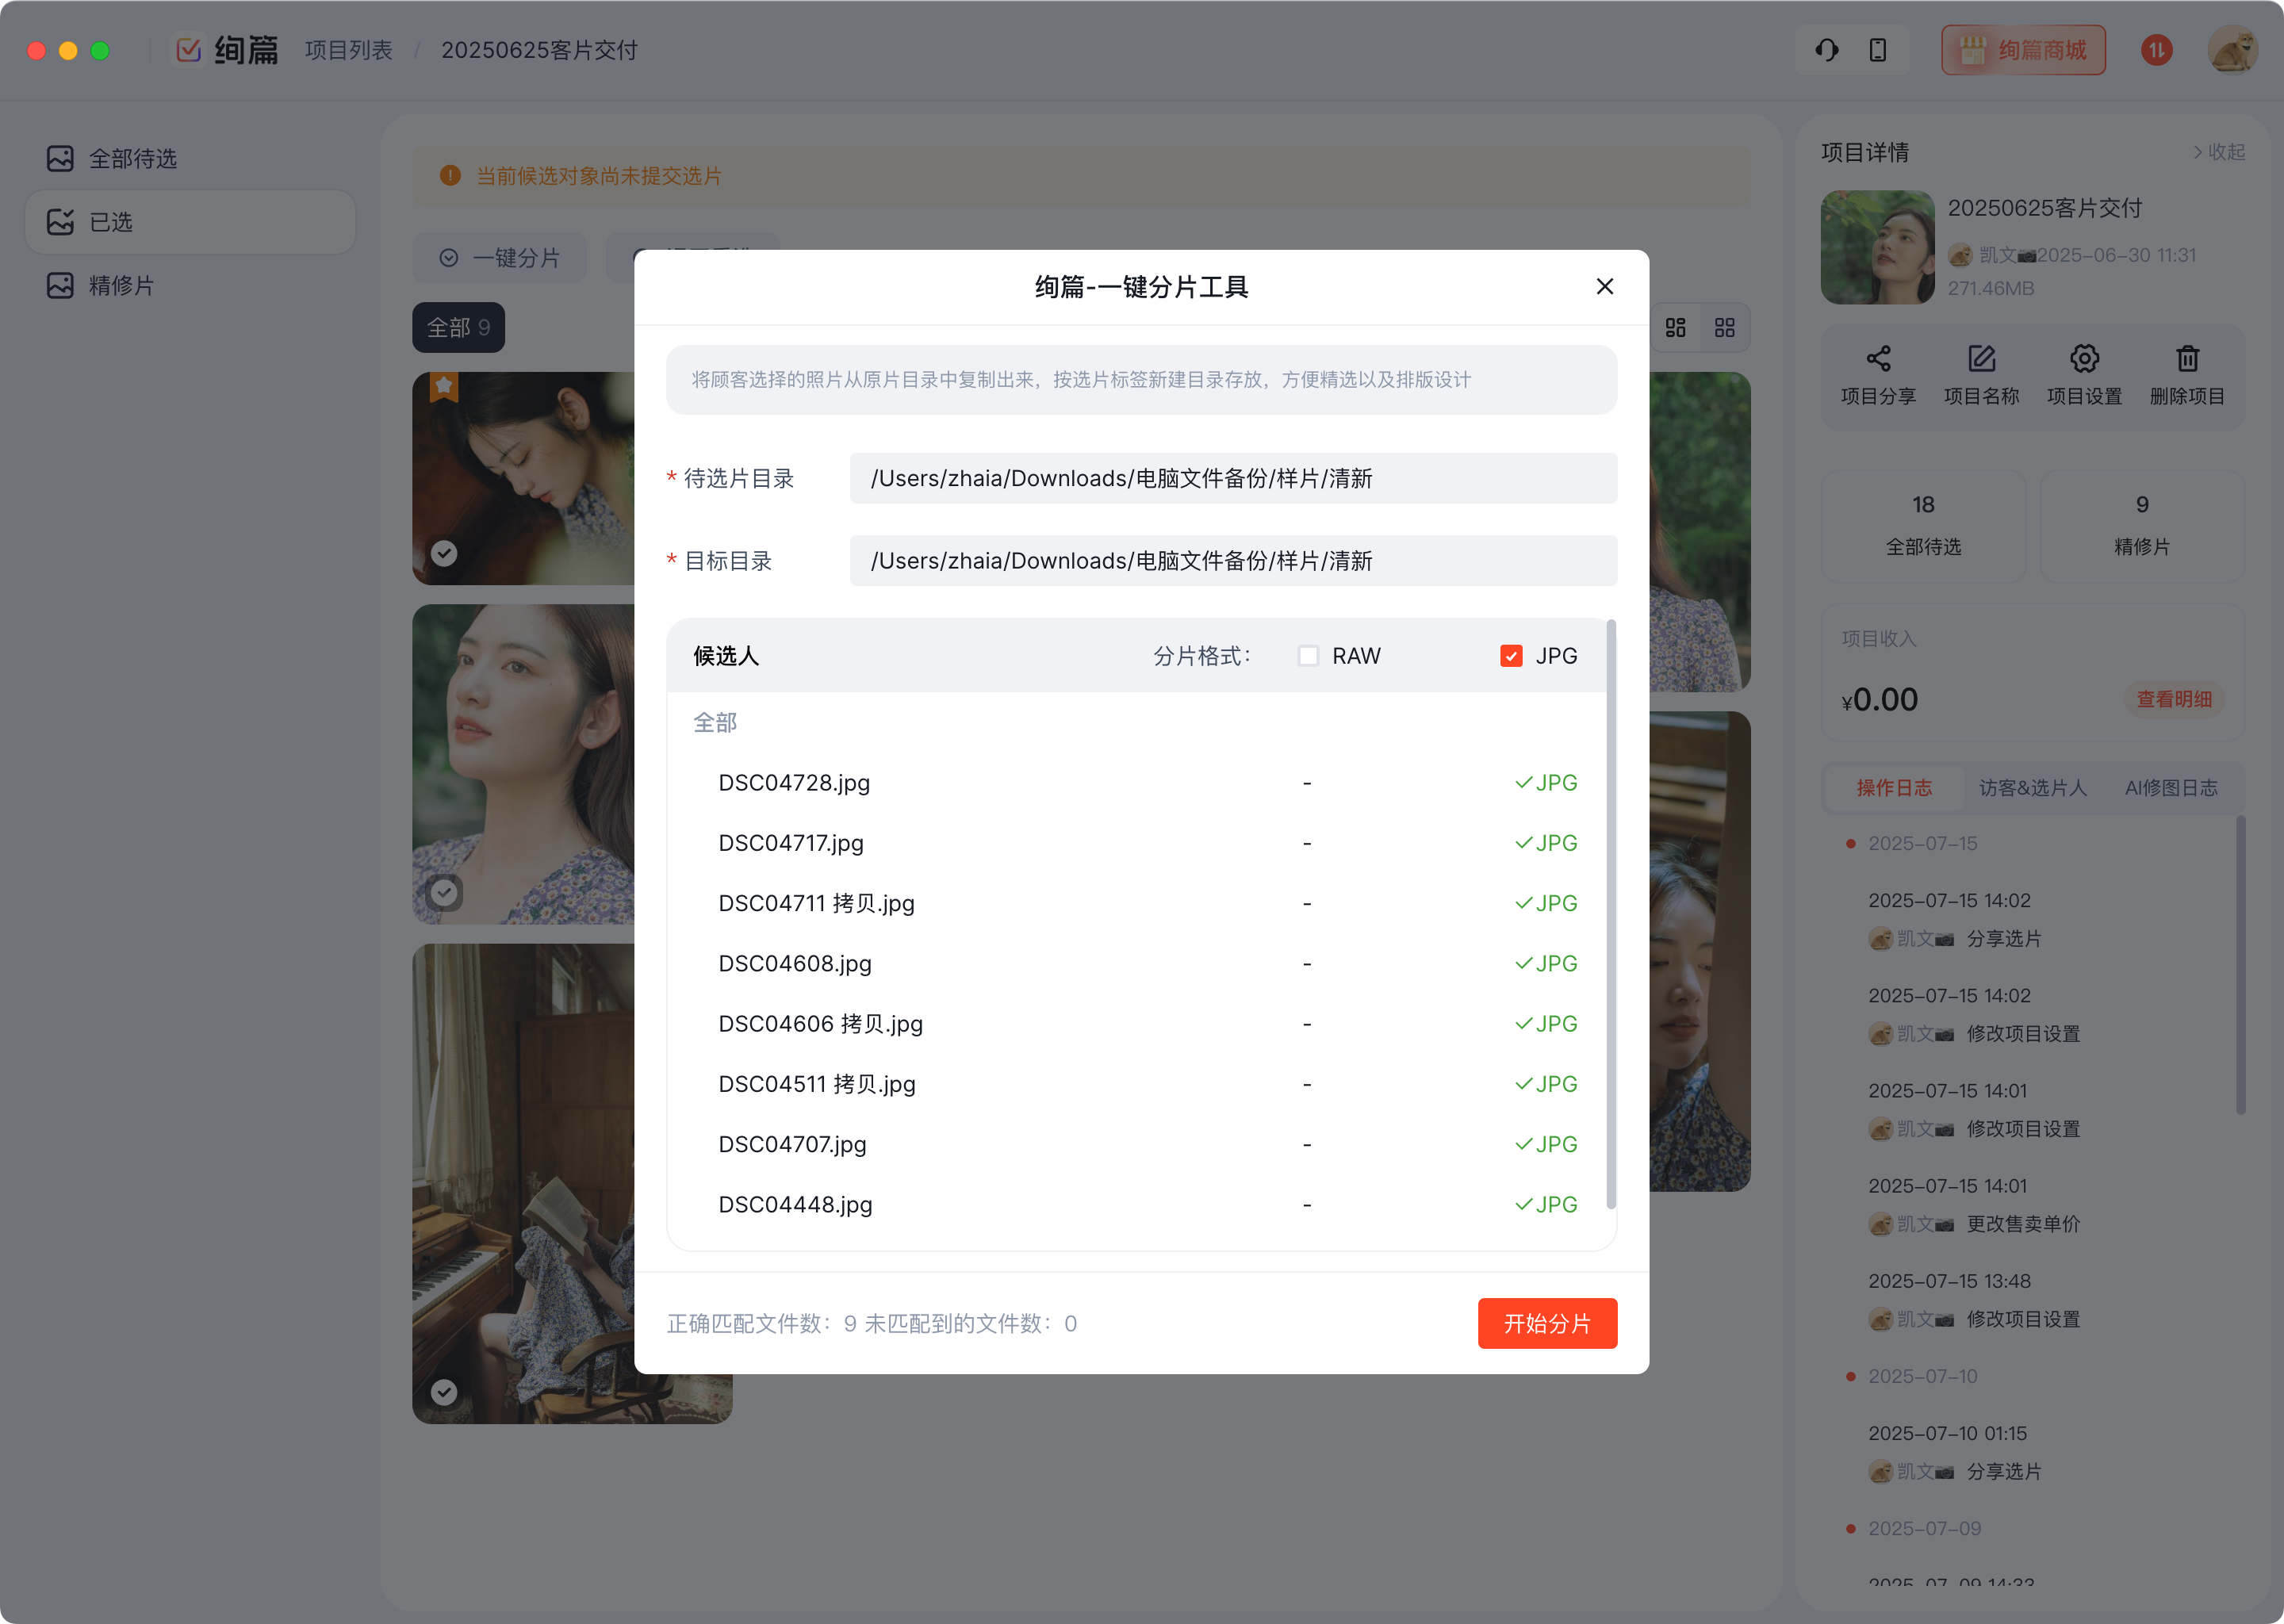Click the 全部待选 sidebar image icon
Image resolution: width=2284 pixels, height=1624 pixels.
pyautogui.click(x=60, y=158)
